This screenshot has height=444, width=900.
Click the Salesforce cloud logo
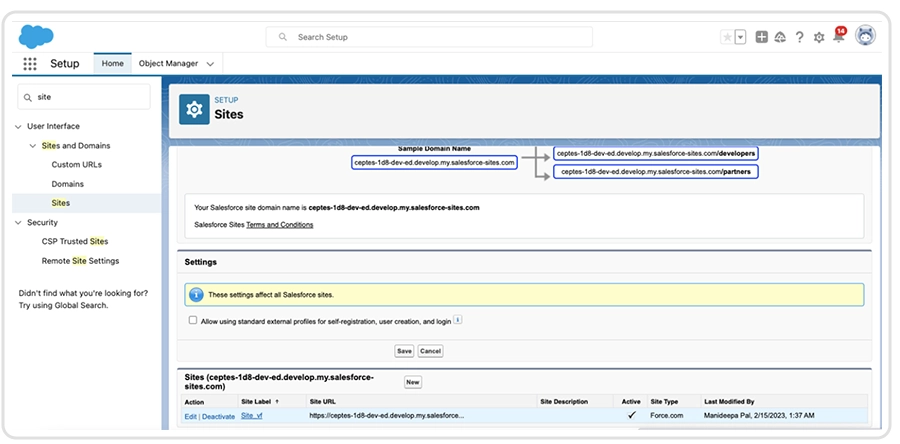(36, 37)
